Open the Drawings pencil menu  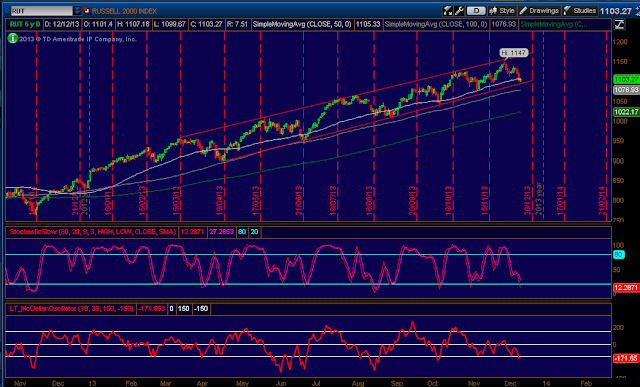pyautogui.click(x=539, y=11)
